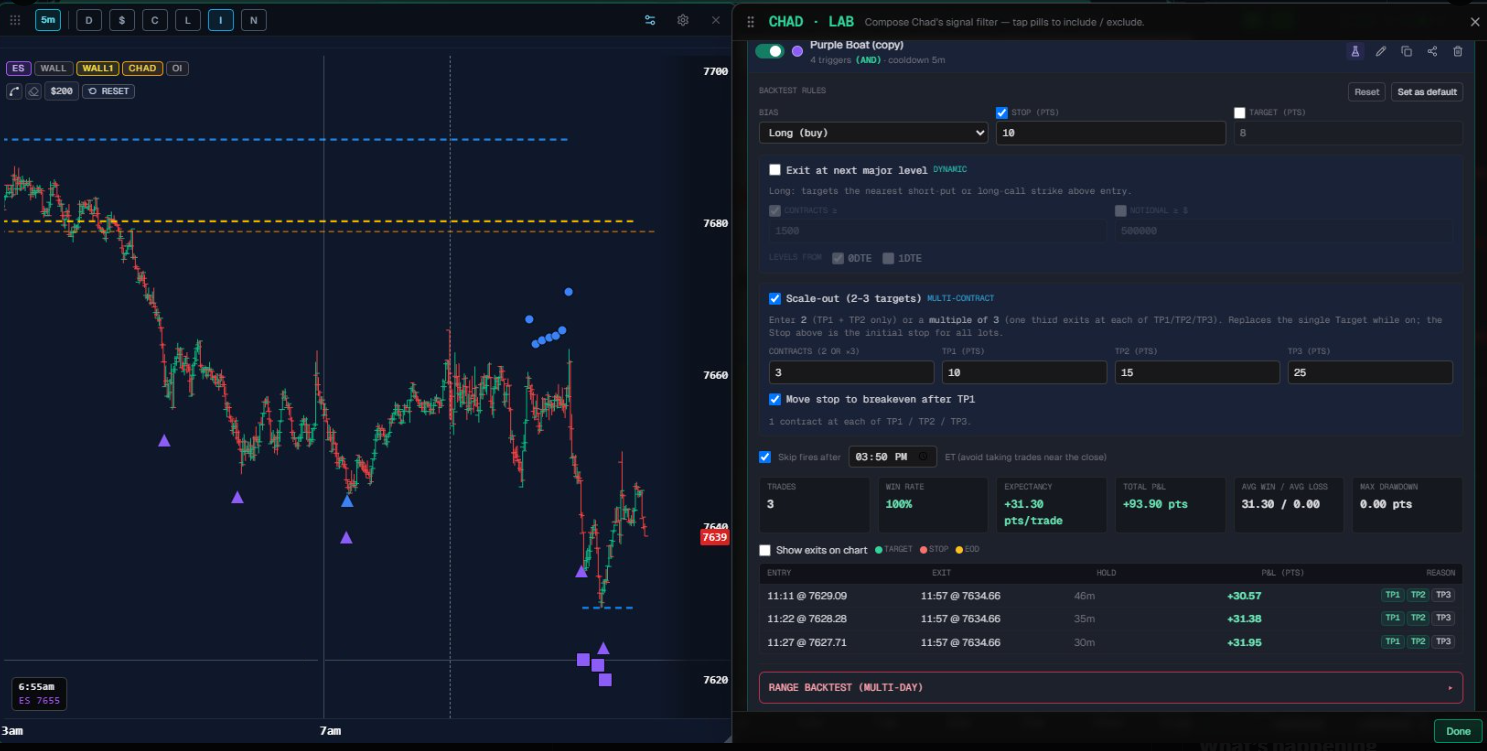Check Exit at next major level

(x=775, y=170)
